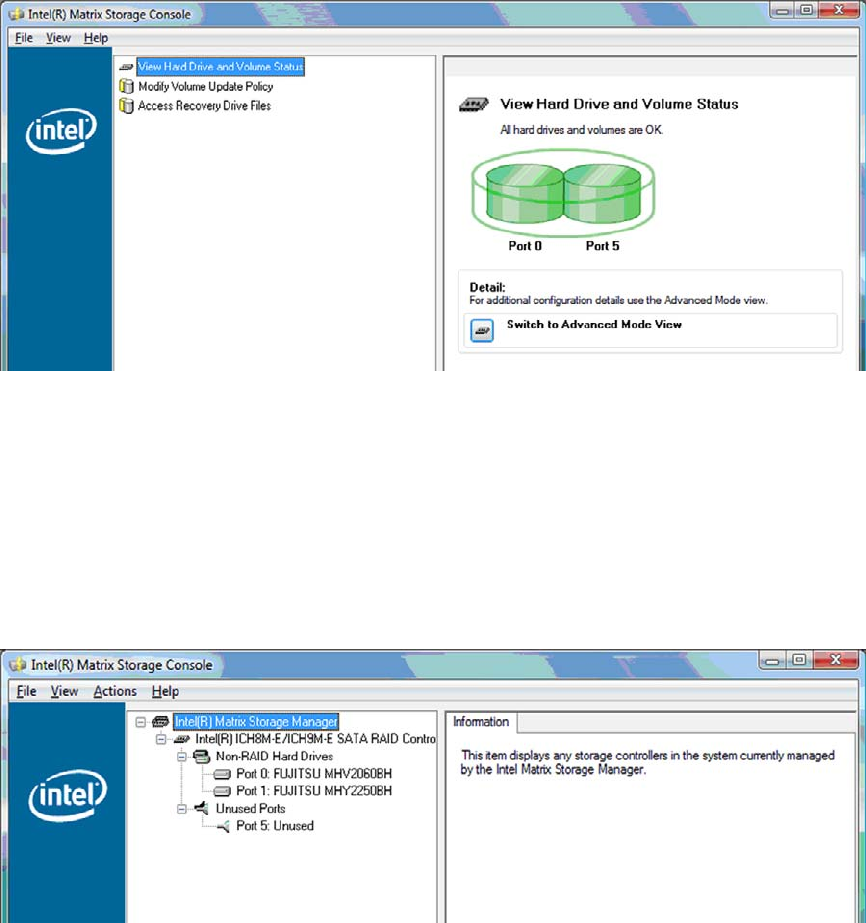Click the Modify Volume Update Policy icon

pos(126,87)
